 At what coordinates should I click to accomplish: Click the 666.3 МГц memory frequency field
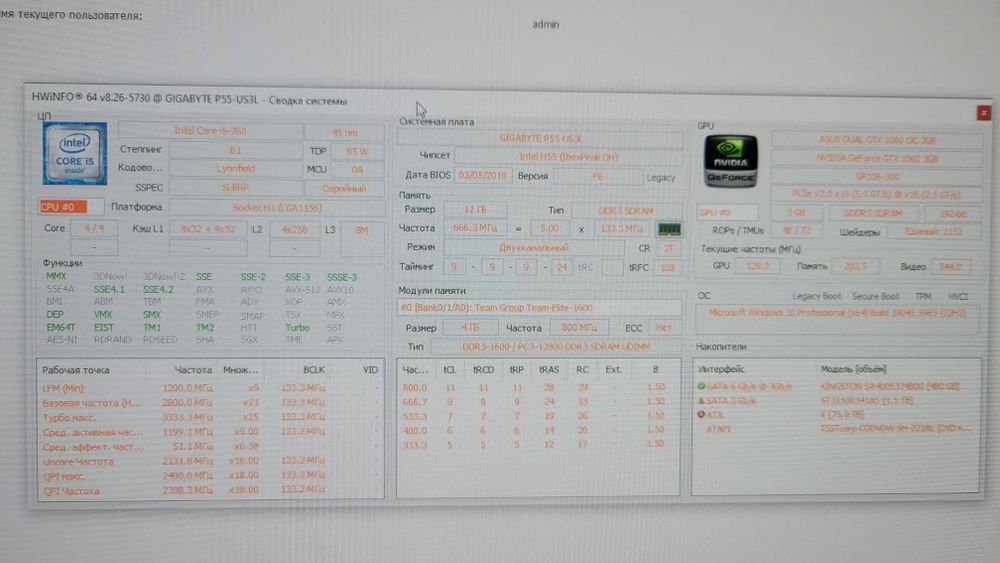pos(475,228)
